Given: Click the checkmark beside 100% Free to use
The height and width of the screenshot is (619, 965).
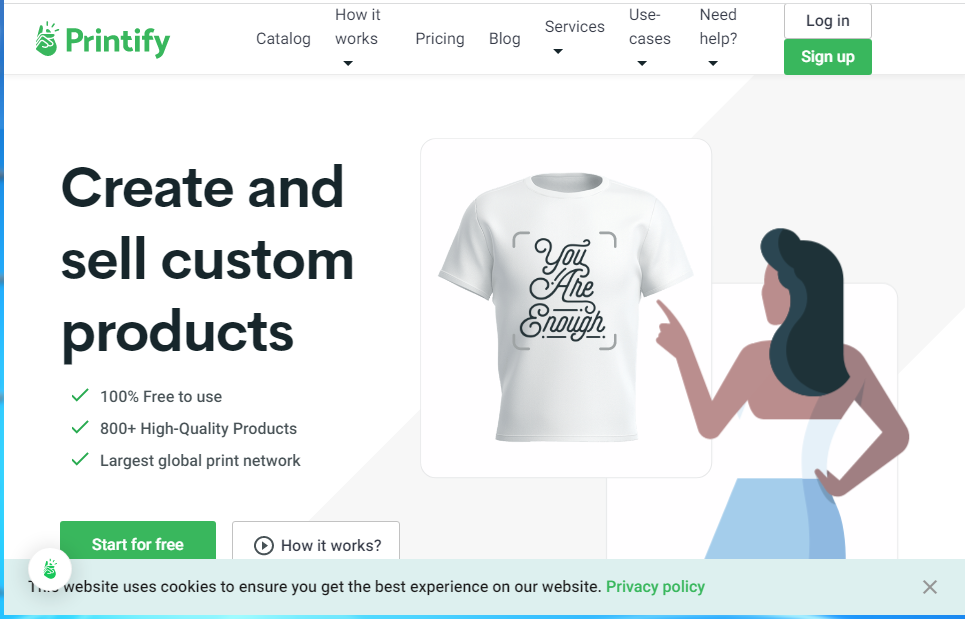Looking at the screenshot, I should point(80,395).
